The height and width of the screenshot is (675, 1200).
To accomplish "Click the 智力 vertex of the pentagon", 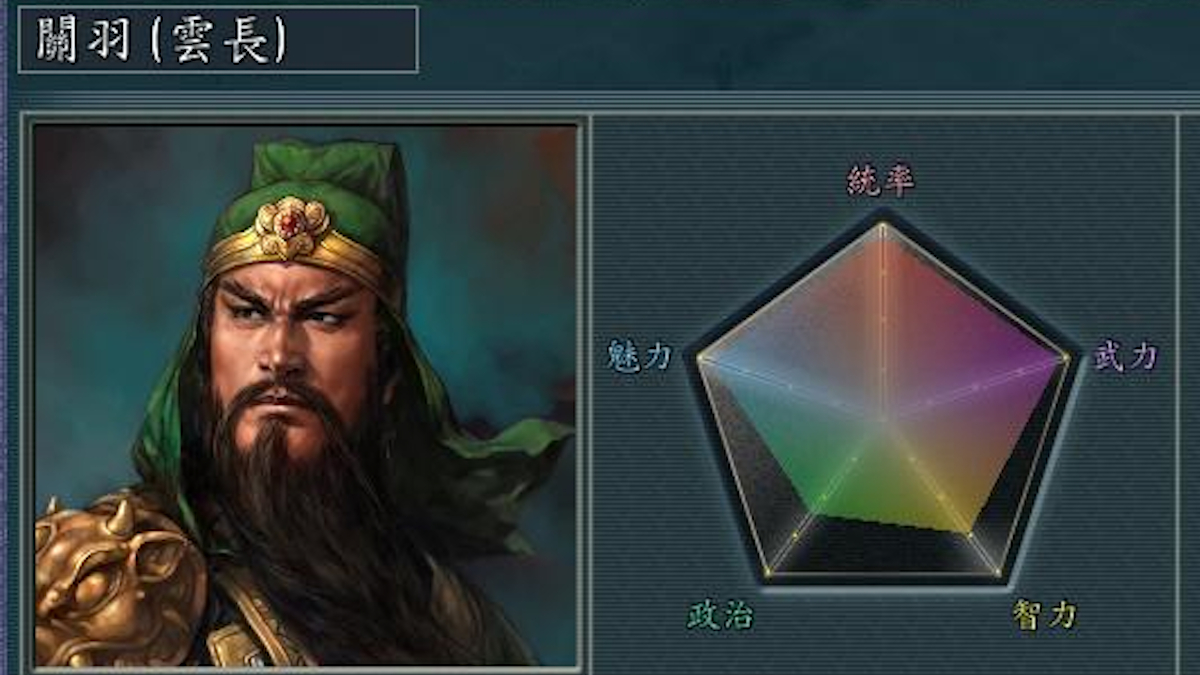I will [x=996, y=573].
